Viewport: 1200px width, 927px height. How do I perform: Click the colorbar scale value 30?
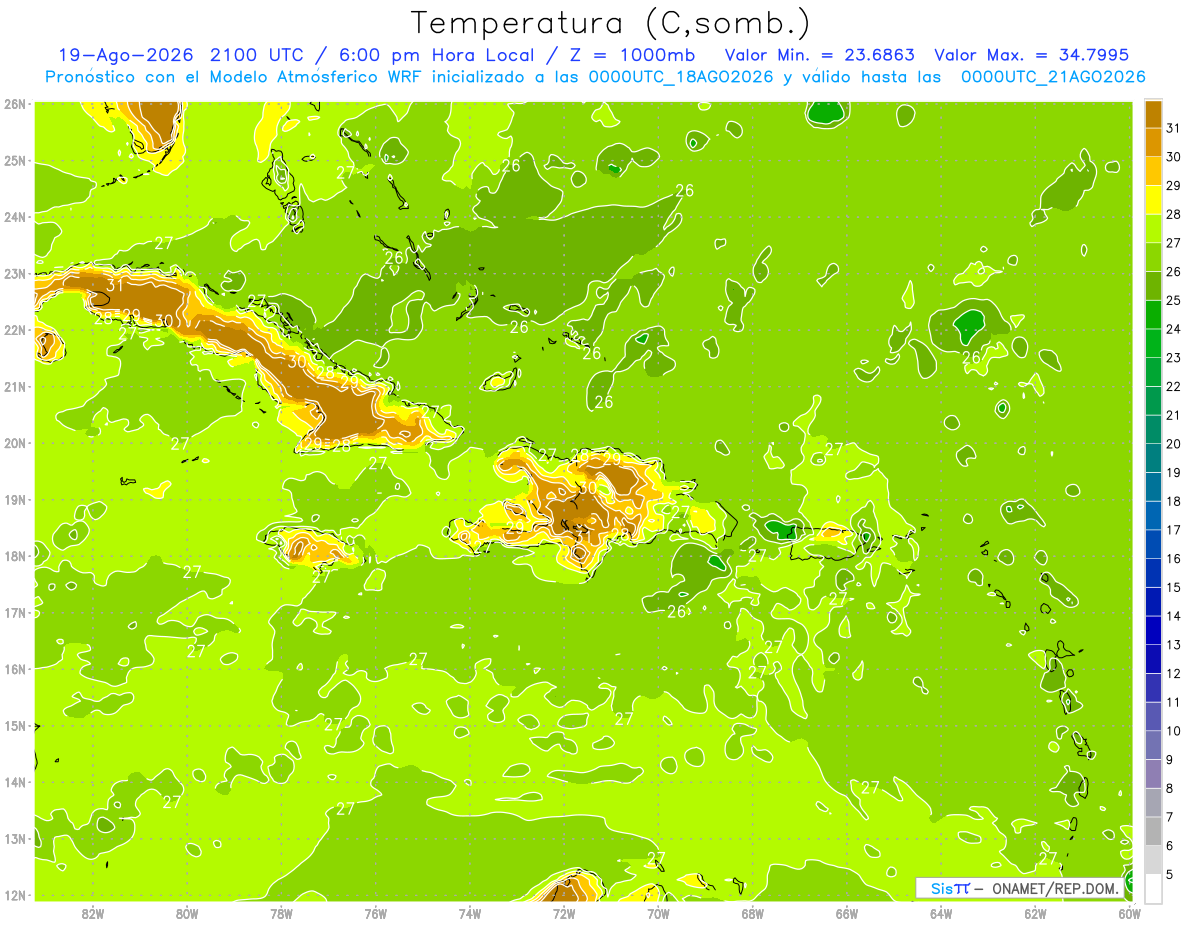click(1174, 157)
